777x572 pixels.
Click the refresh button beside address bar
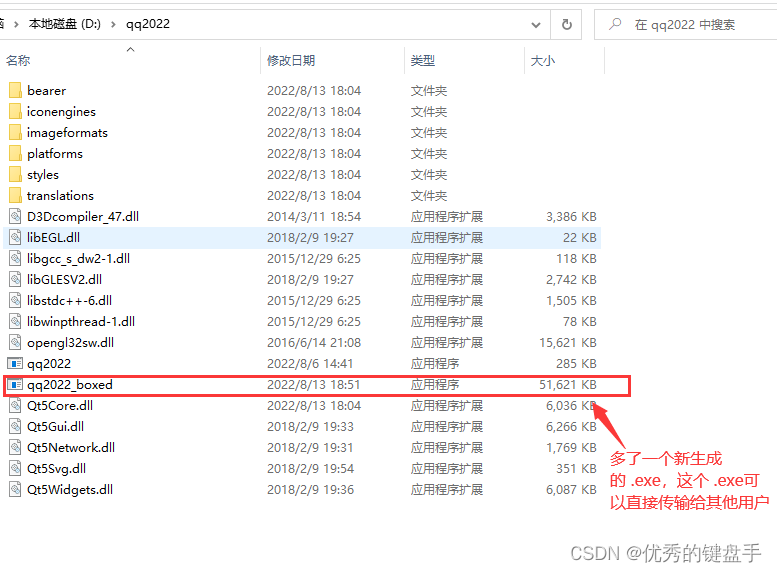(566, 24)
